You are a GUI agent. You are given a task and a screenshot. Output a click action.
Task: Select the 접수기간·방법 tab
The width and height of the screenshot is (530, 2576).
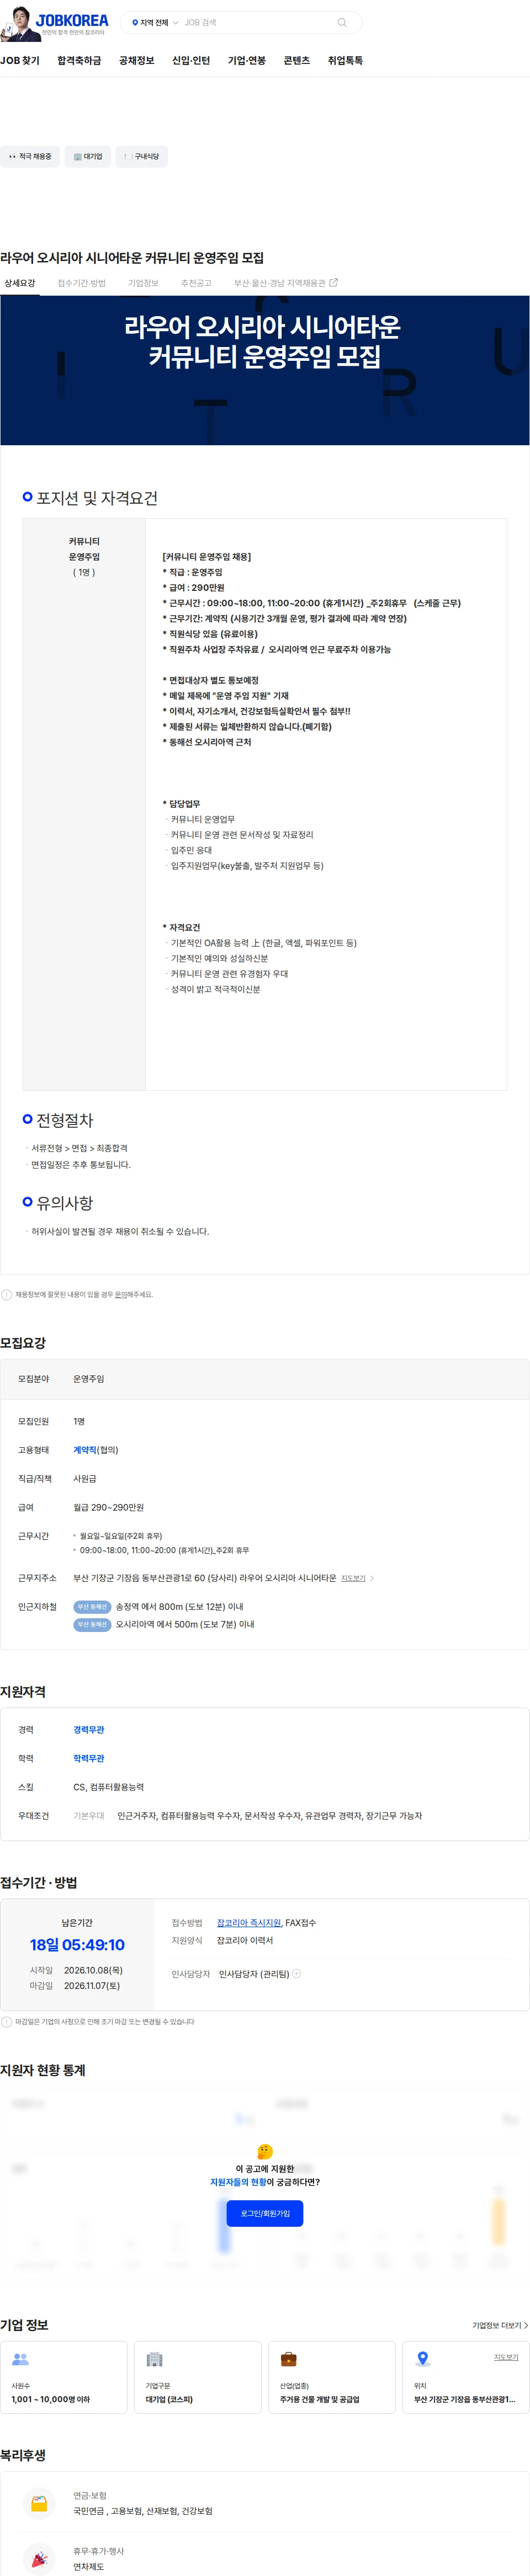(x=81, y=283)
